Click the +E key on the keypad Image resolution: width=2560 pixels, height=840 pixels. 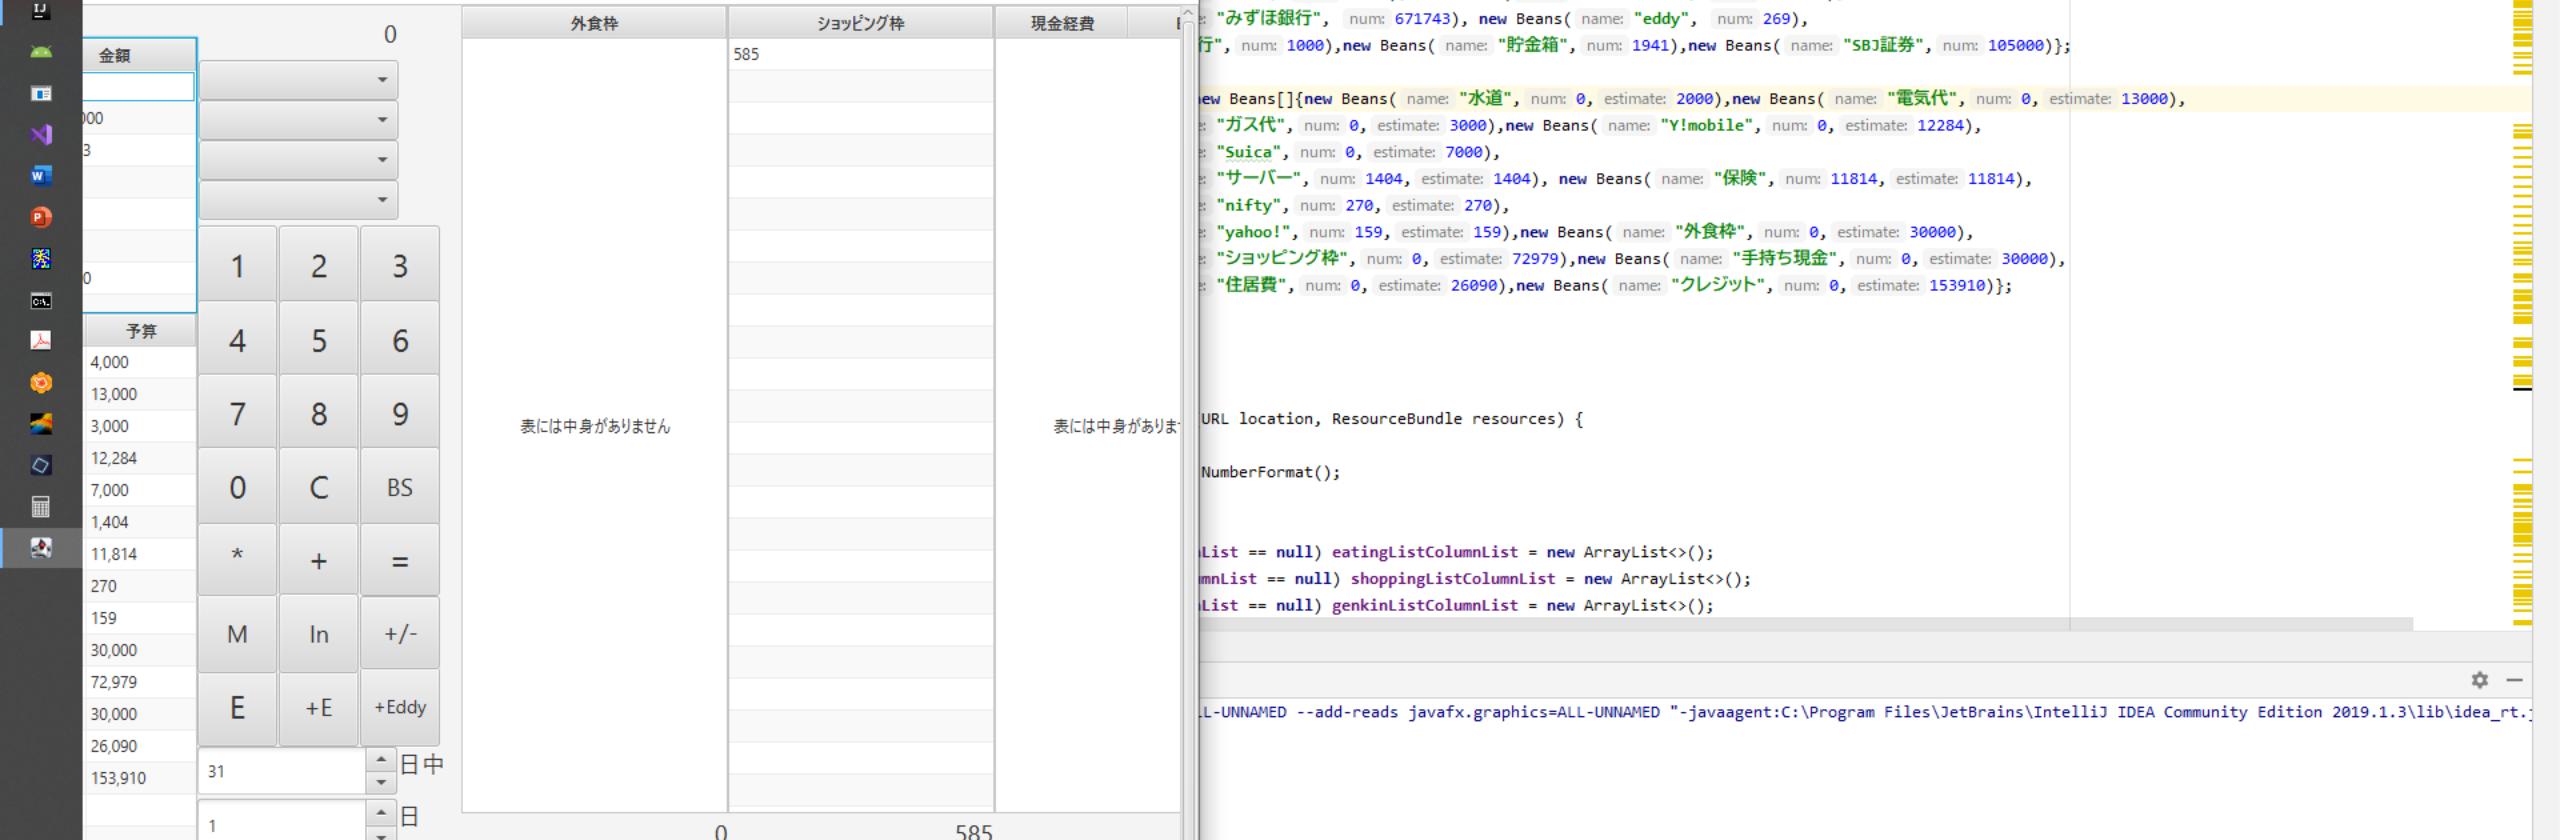click(318, 708)
